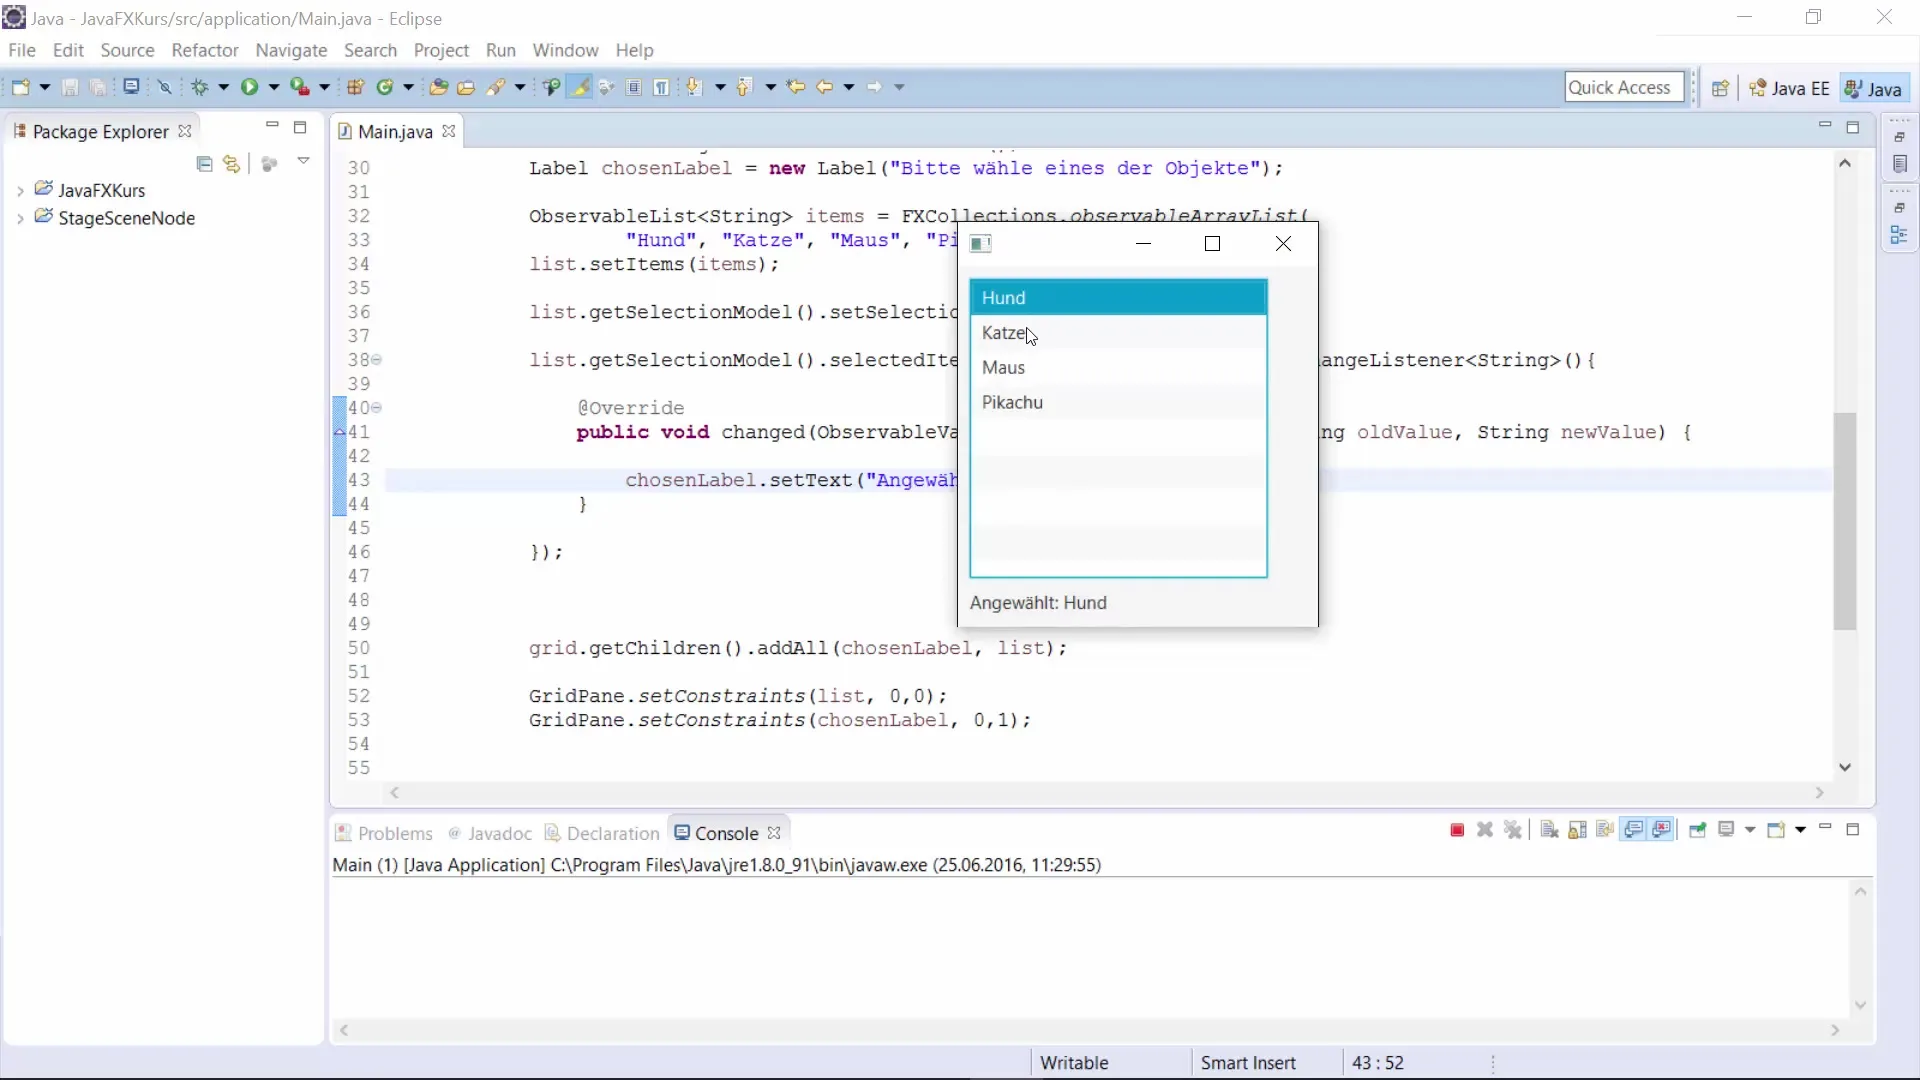Click the Next Annotation arrow icon
The image size is (1920, 1080).
point(694,87)
